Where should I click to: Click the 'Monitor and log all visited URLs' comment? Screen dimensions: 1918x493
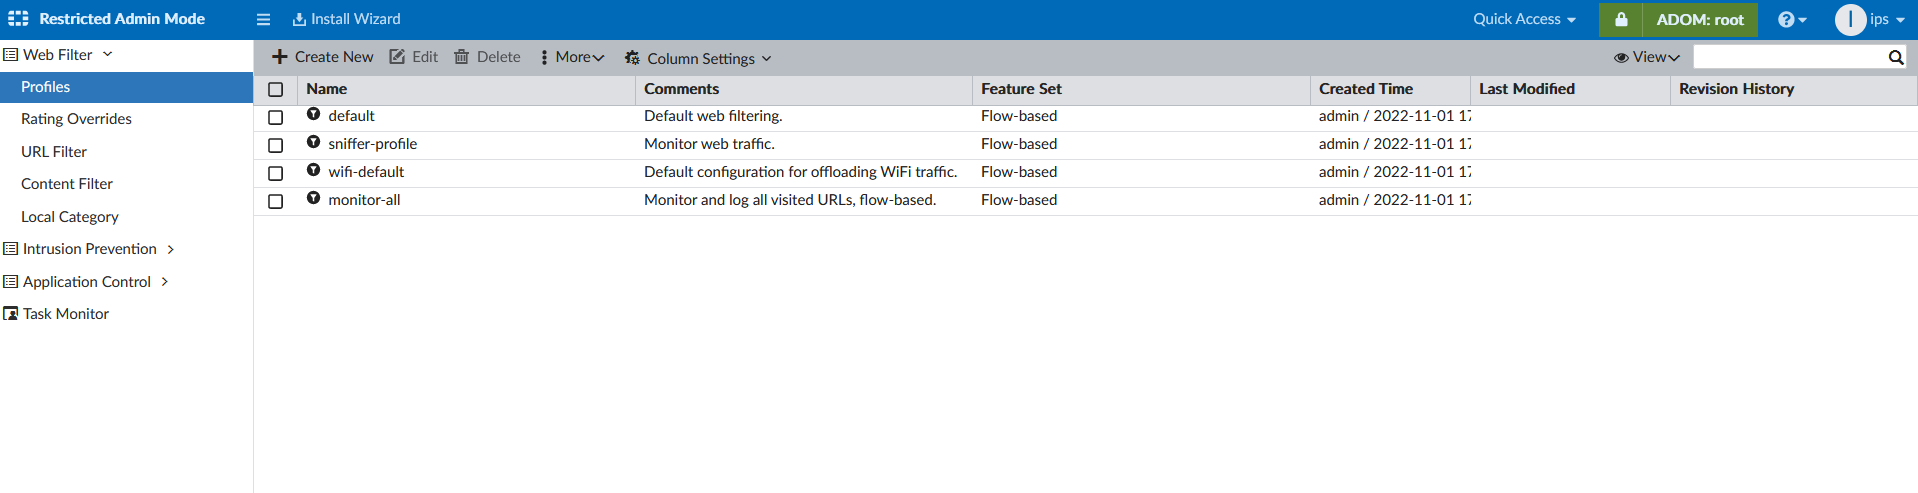point(790,200)
